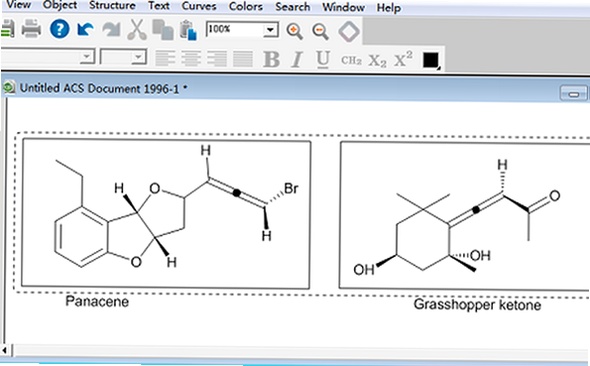The image size is (590, 366).
Task: Click the diamond-shaped toolbar icon
Action: [x=349, y=32]
